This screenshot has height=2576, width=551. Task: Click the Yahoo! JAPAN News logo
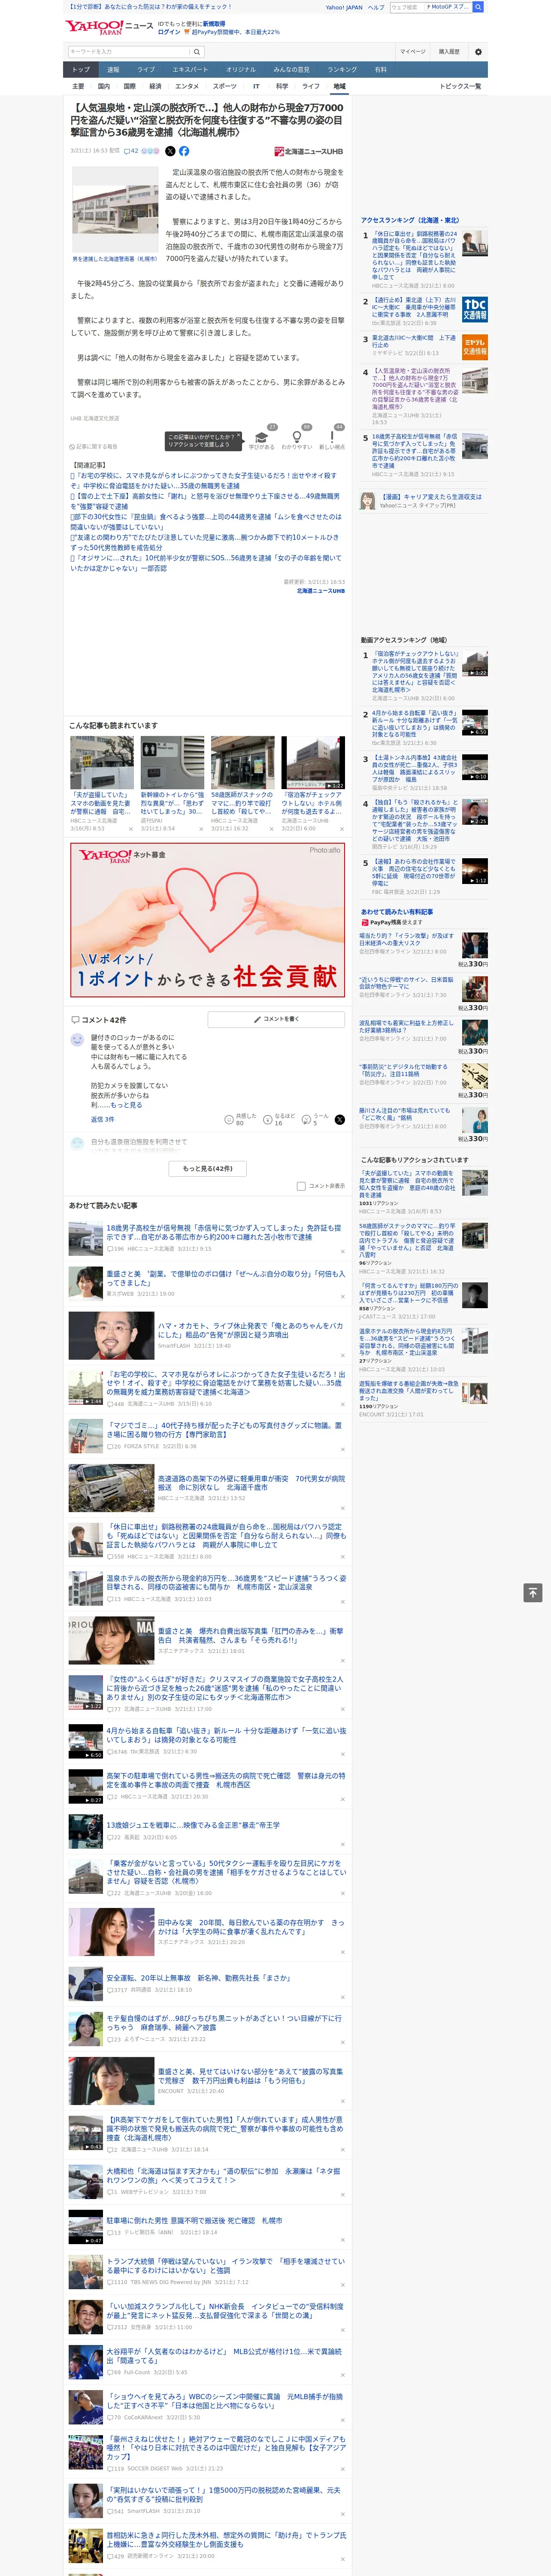coord(109,27)
